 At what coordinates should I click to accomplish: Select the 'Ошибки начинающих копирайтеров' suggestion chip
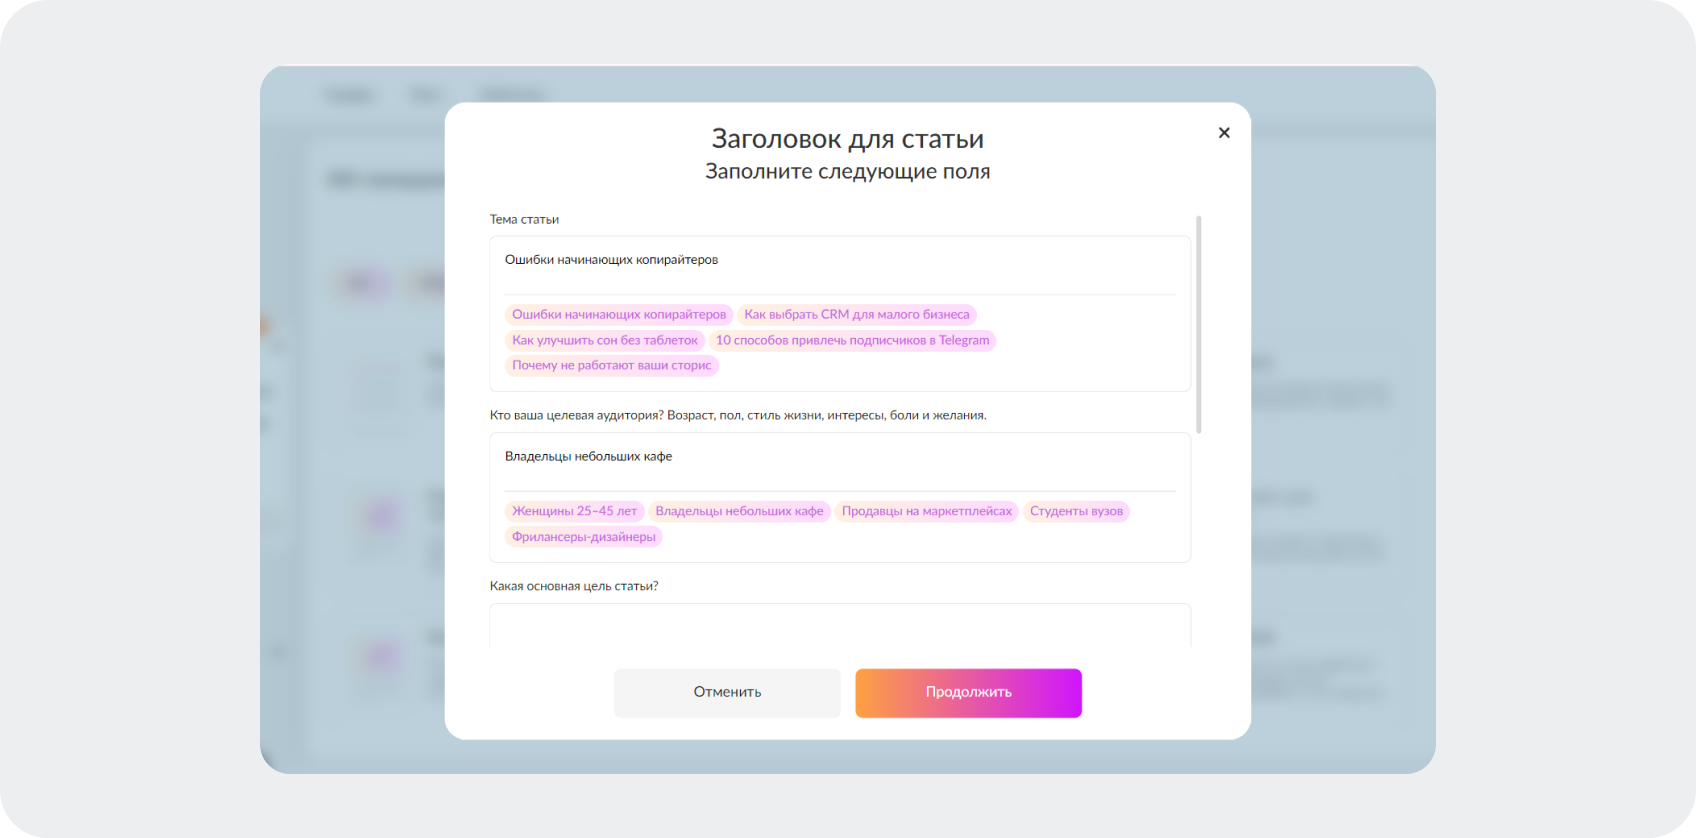click(x=619, y=314)
